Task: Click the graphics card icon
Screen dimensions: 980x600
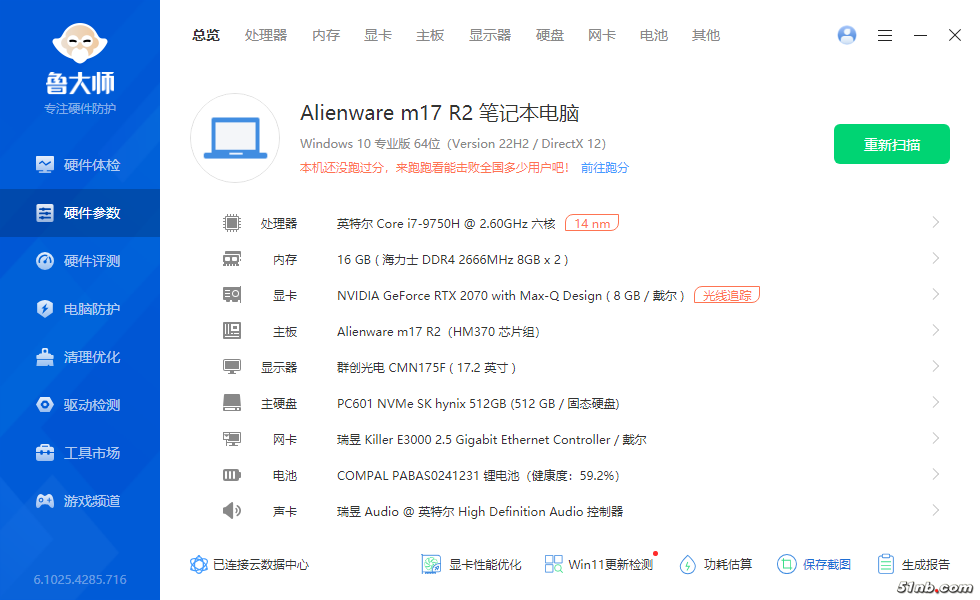Action: (232, 294)
